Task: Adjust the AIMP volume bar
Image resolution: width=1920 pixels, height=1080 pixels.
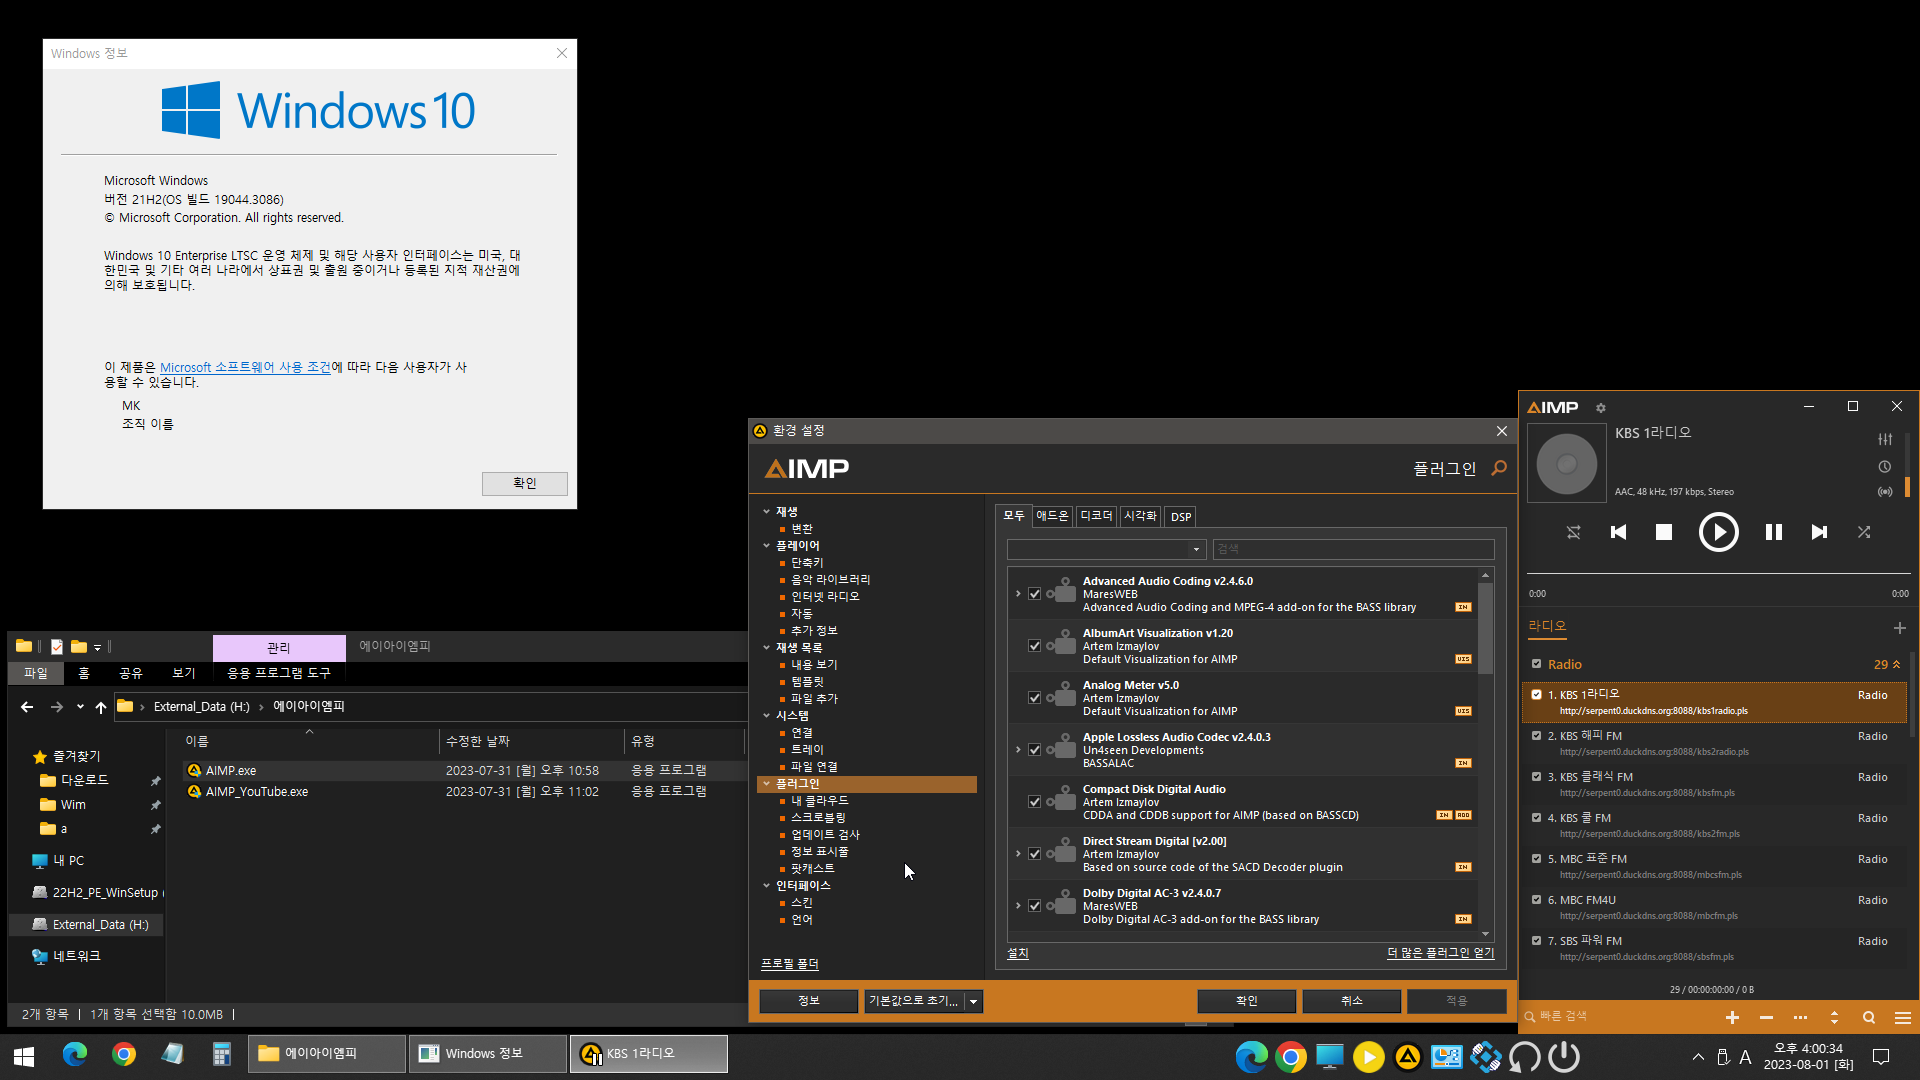Action: 1908,465
